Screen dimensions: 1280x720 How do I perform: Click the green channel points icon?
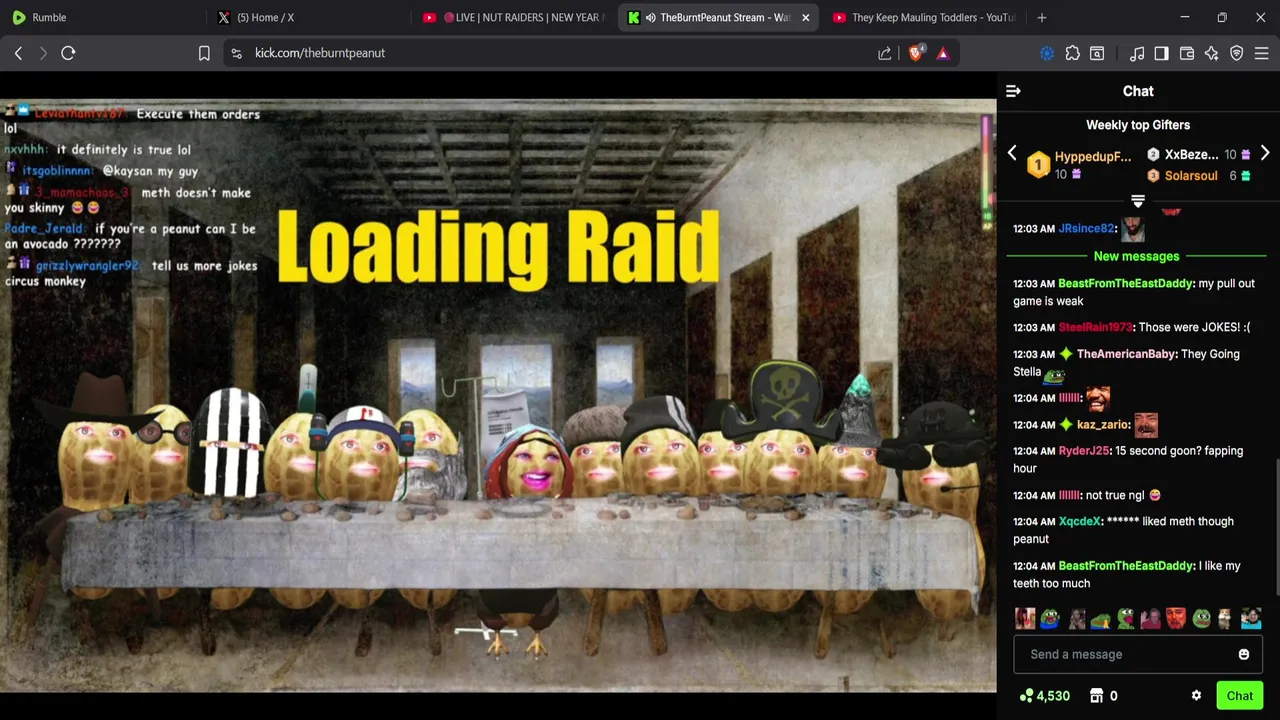[1026, 696]
